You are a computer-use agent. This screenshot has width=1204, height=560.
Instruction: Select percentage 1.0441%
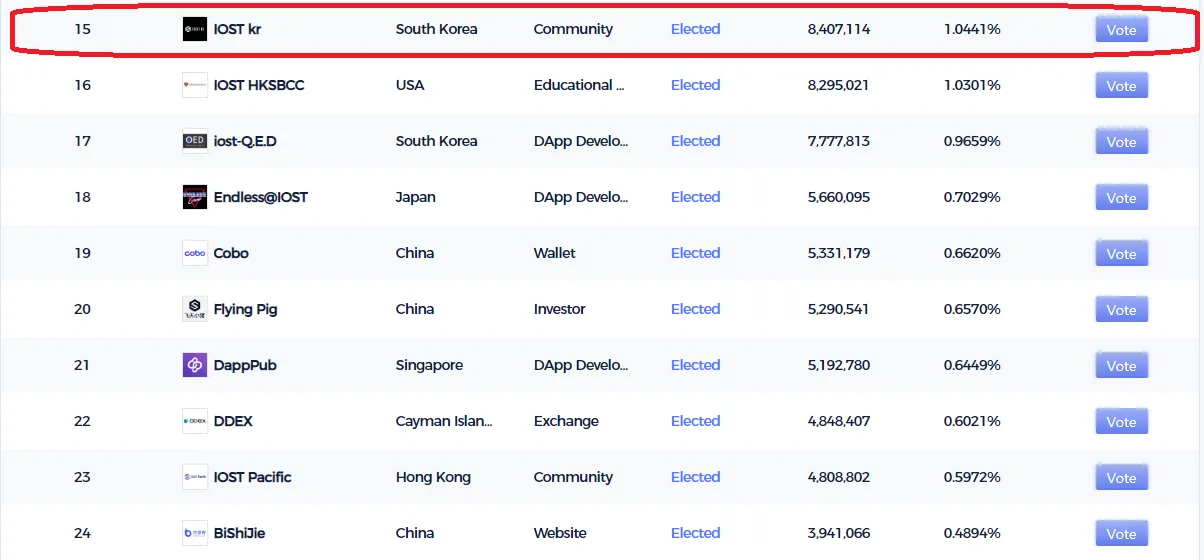(972, 29)
